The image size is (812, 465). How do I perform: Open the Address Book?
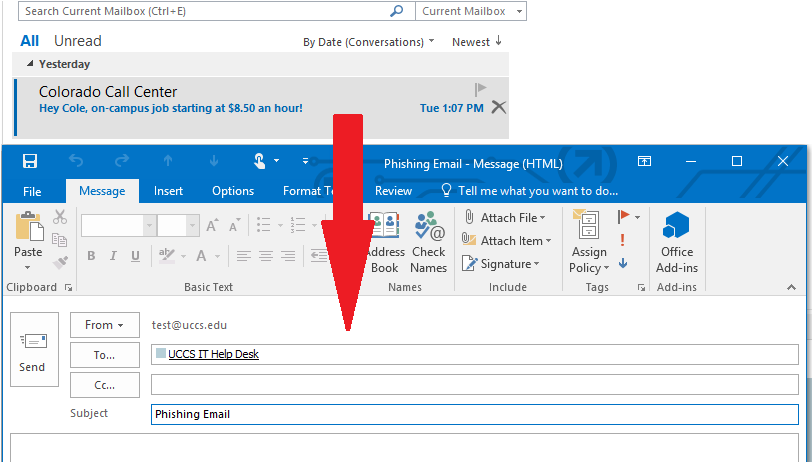[x=386, y=242]
